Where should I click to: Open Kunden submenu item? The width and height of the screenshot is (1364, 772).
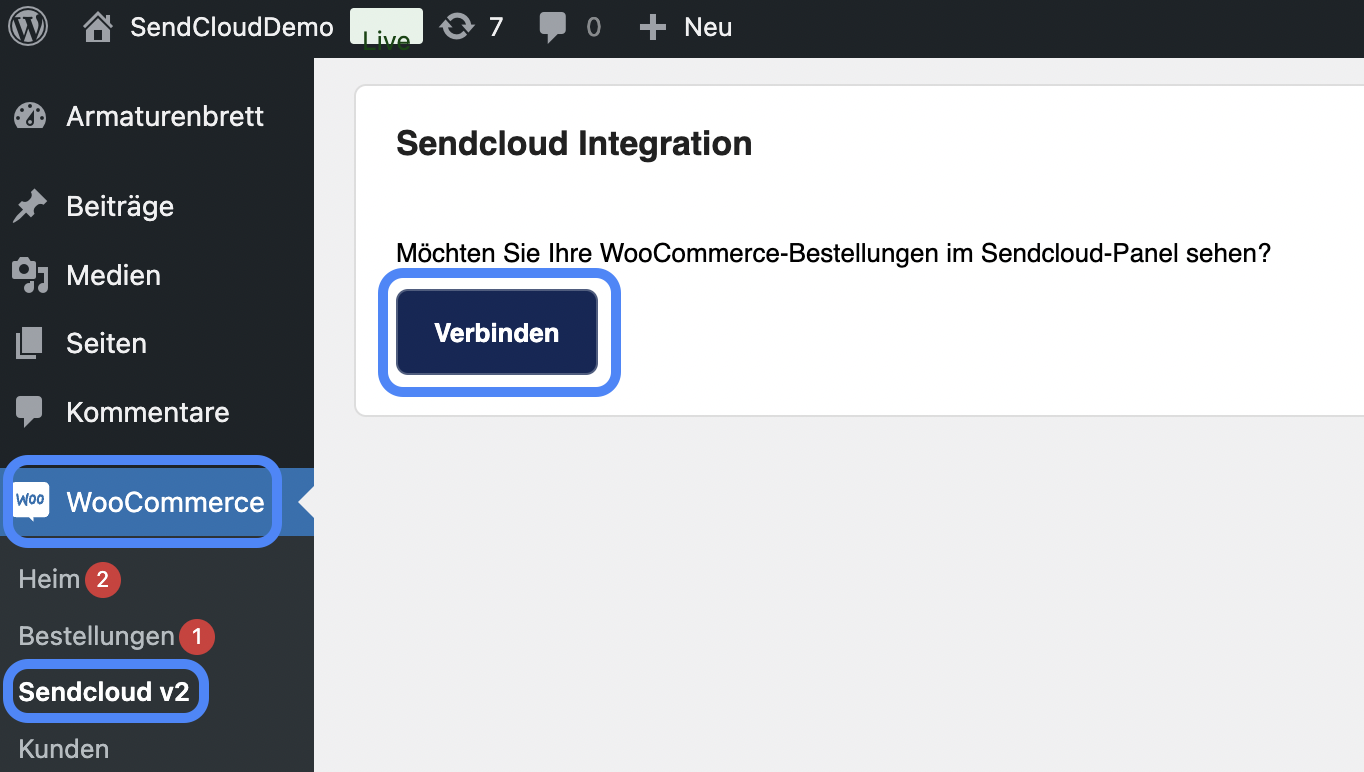(x=64, y=749)
